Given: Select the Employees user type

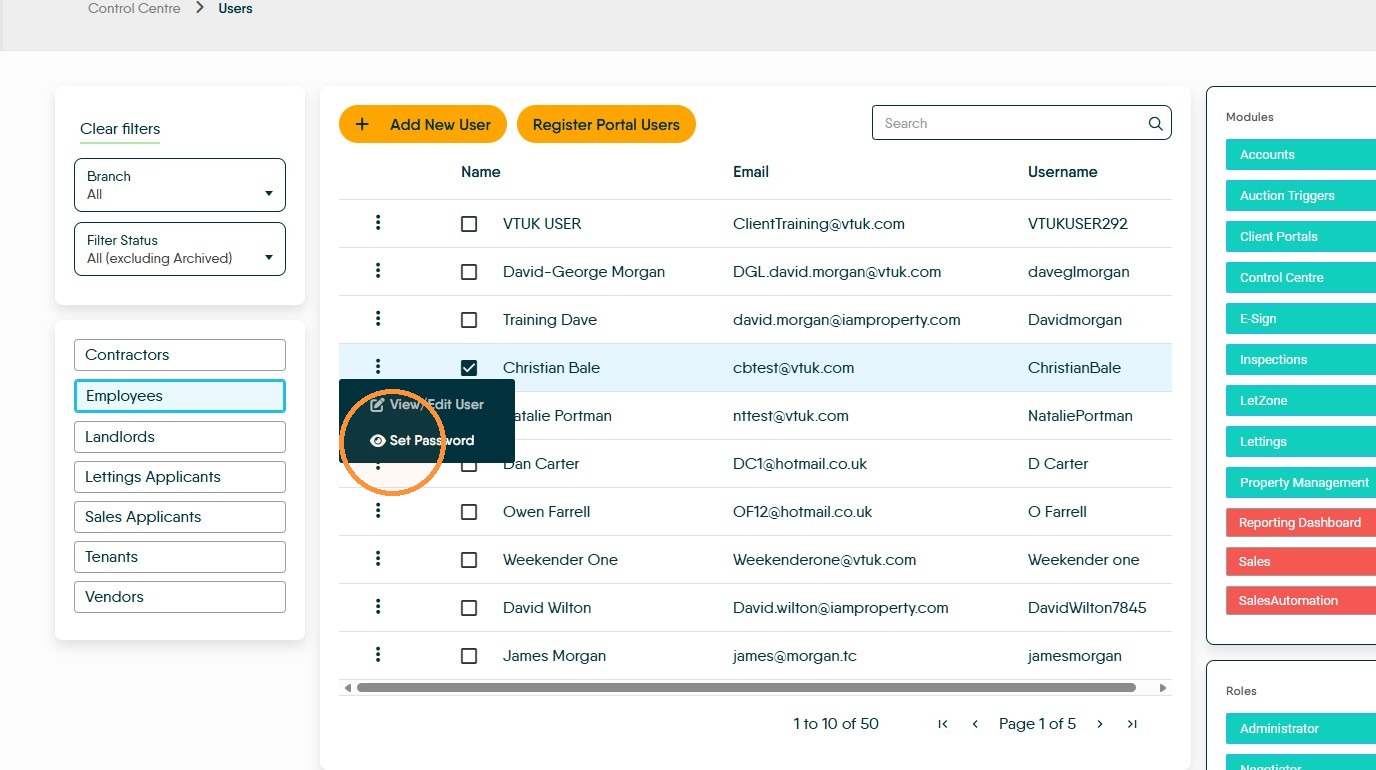Looking at the screenshot, I should coord(180,396).
